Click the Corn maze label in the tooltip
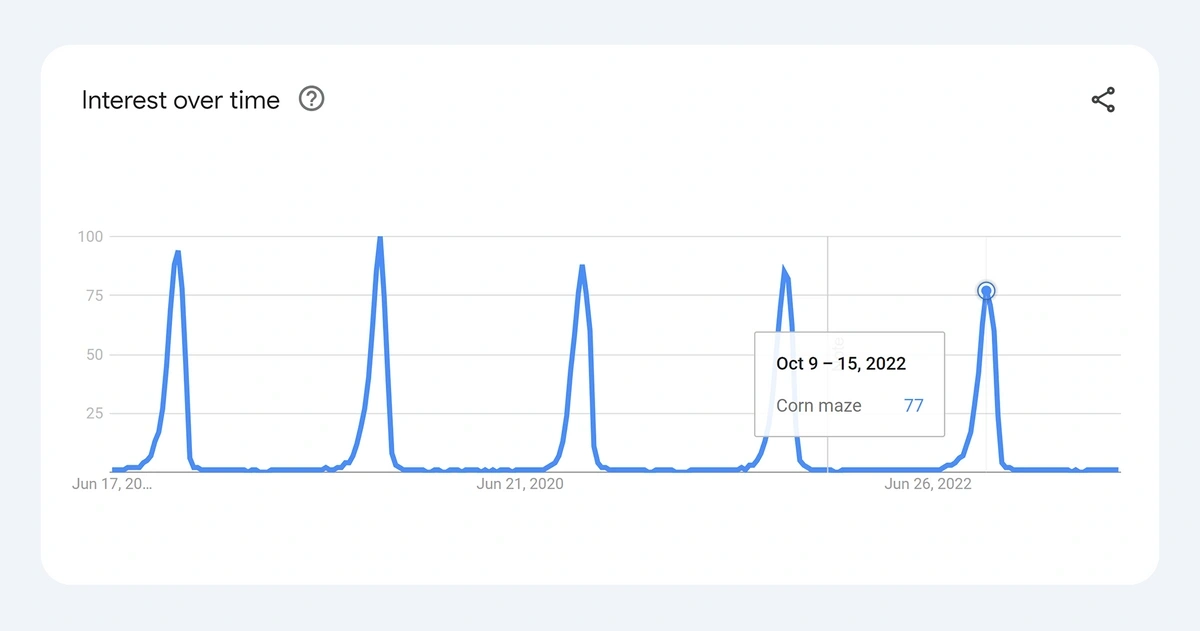The image size is (1200, 631). coord(819,406)
